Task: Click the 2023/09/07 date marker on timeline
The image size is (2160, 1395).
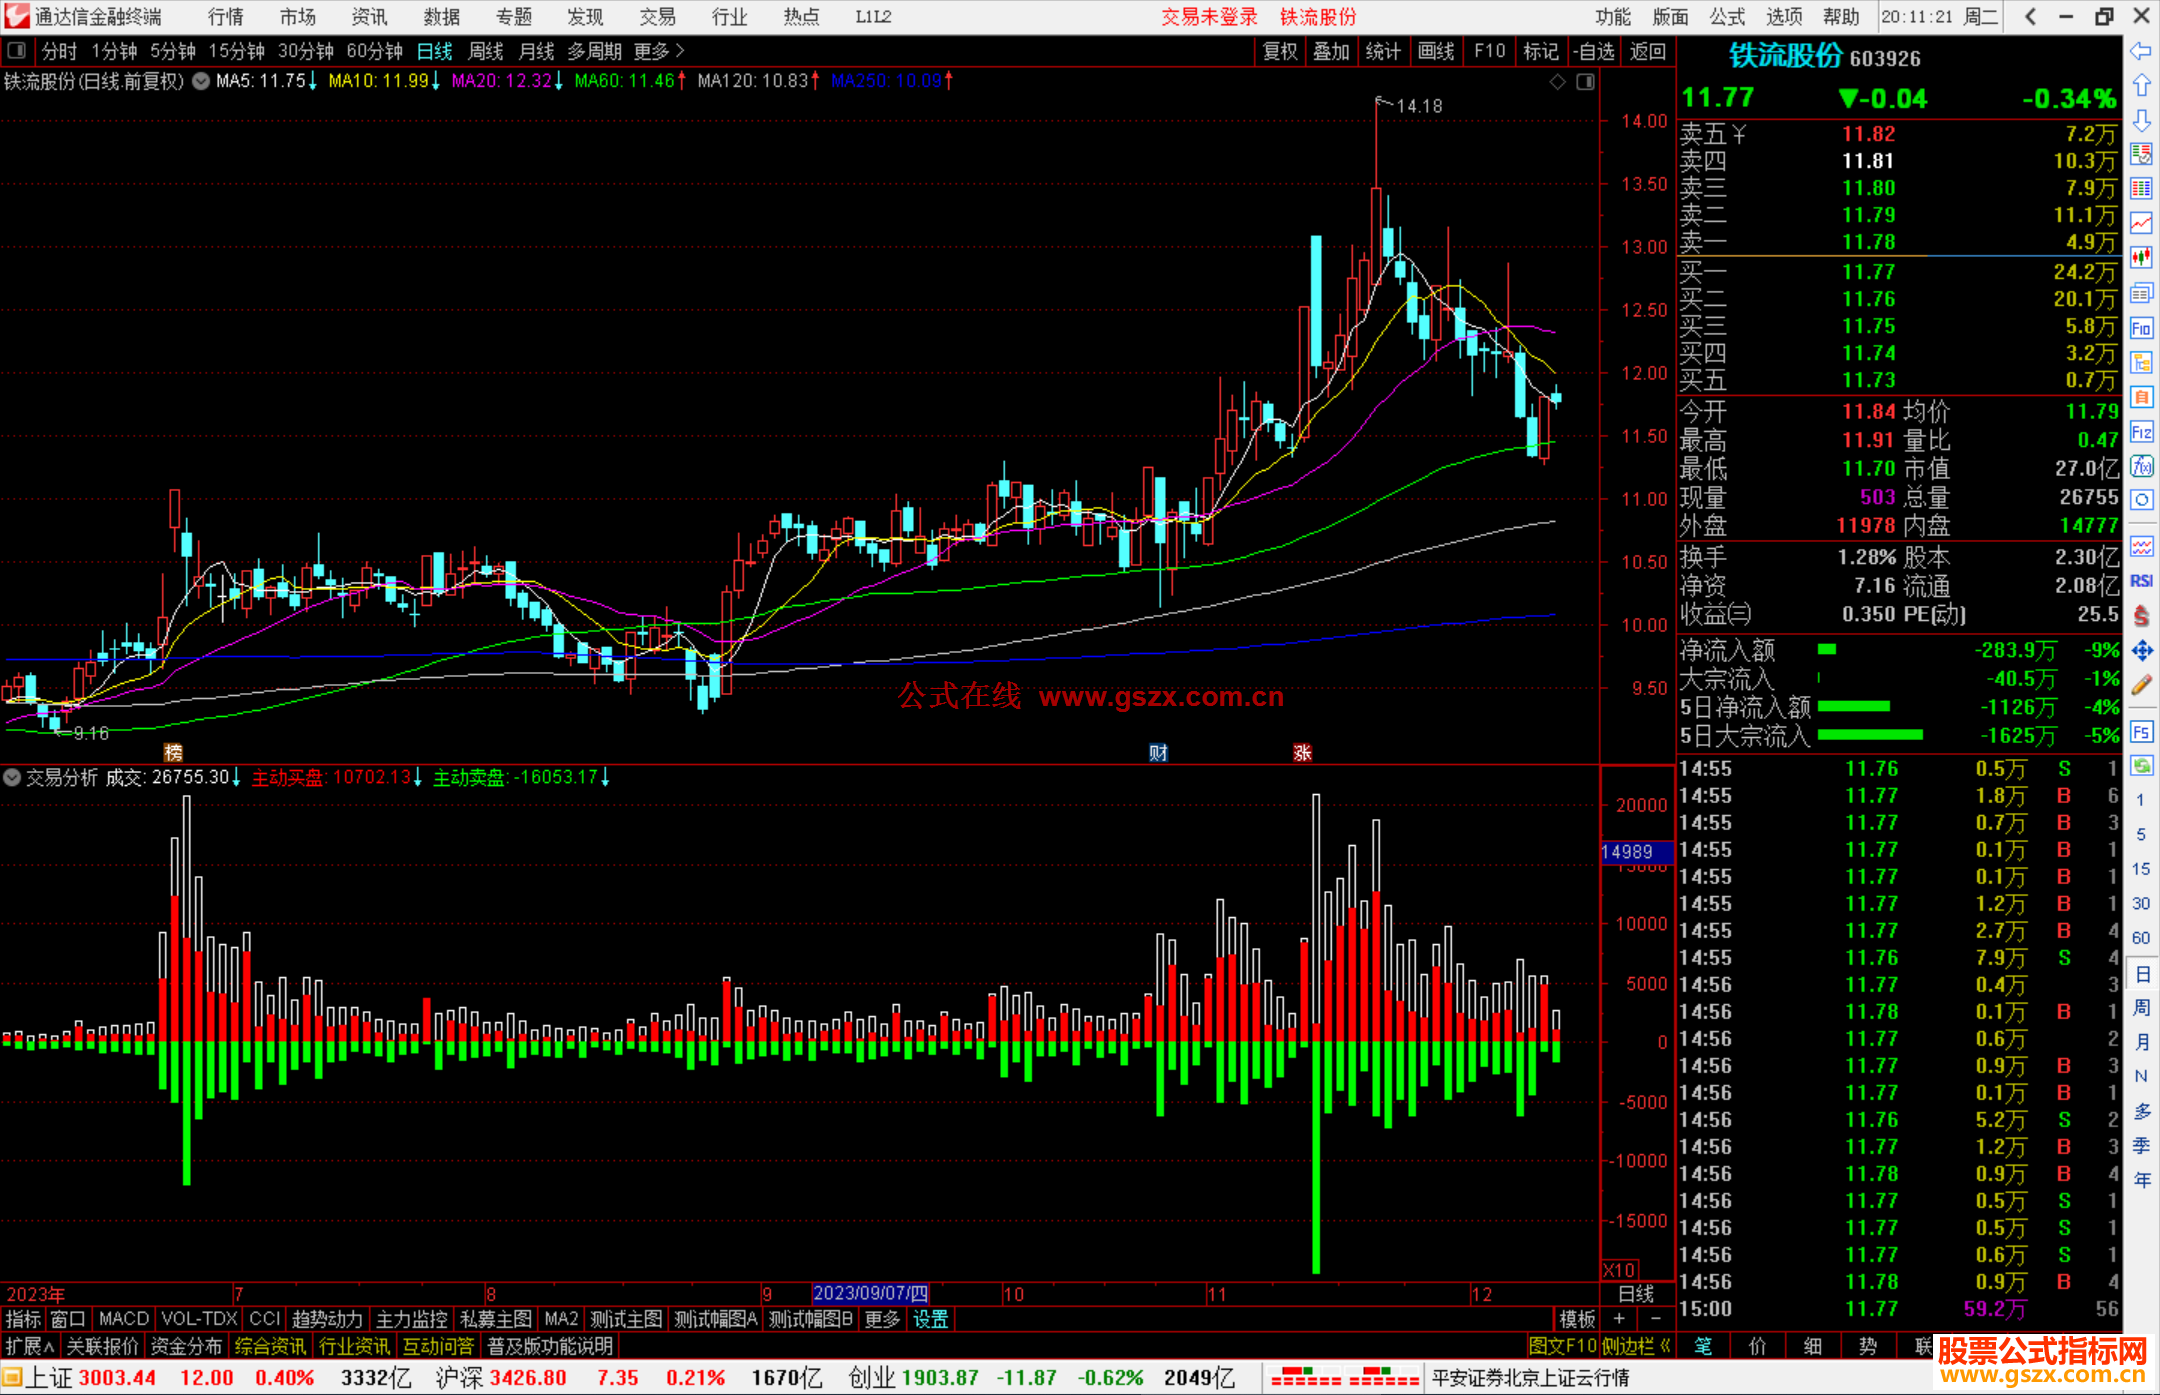Action: point(870,1293)
